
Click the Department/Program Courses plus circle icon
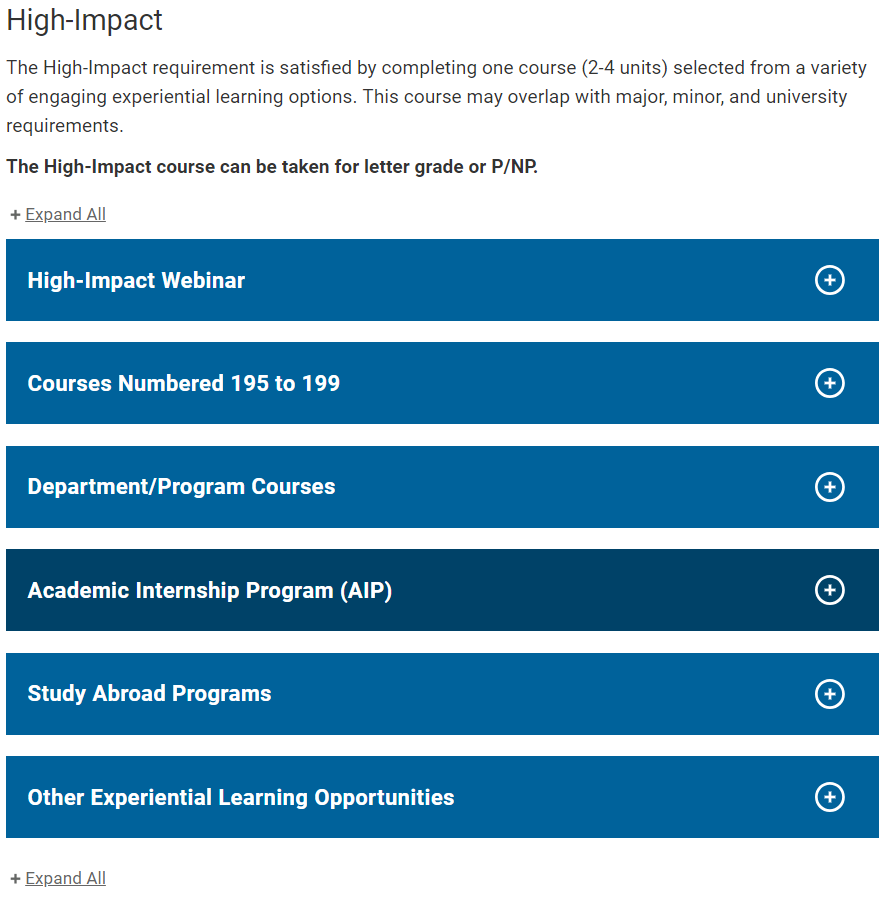(829, 487)
